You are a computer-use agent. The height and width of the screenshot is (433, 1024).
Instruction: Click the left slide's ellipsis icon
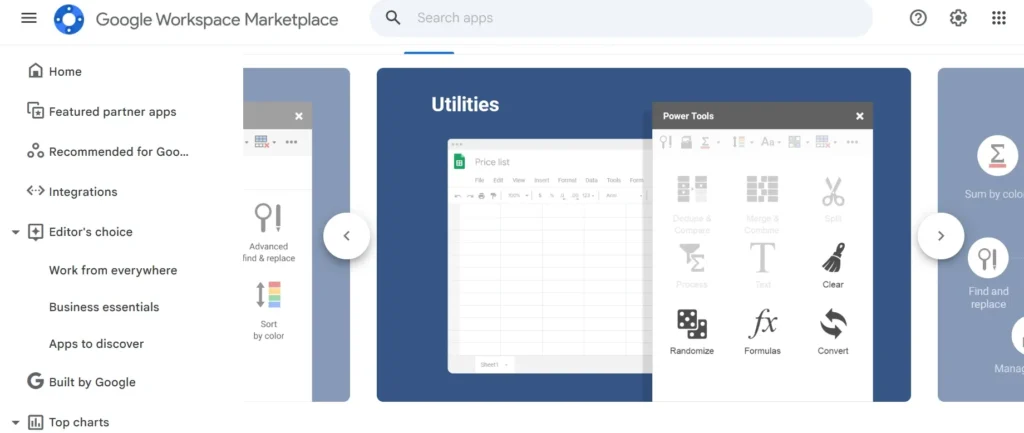click(291, 142)
